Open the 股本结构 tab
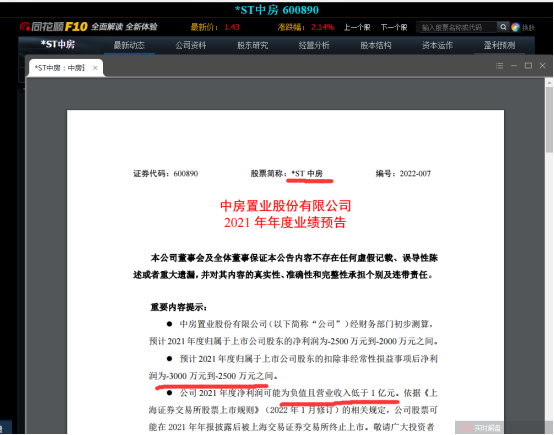Screen dimensions: 554x435 point(376,45)
